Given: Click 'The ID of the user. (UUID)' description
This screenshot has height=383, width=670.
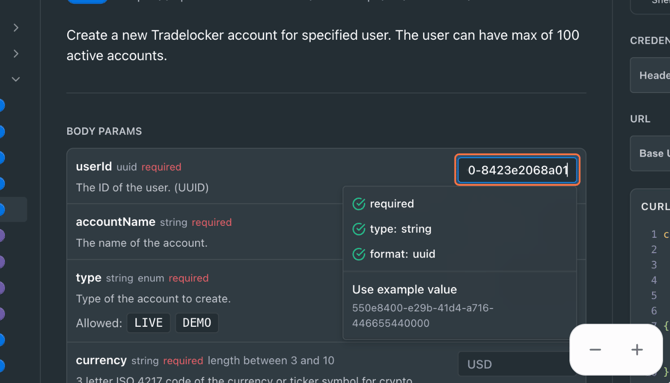Looking at the screenshot, I should click(x=142, y=188).
